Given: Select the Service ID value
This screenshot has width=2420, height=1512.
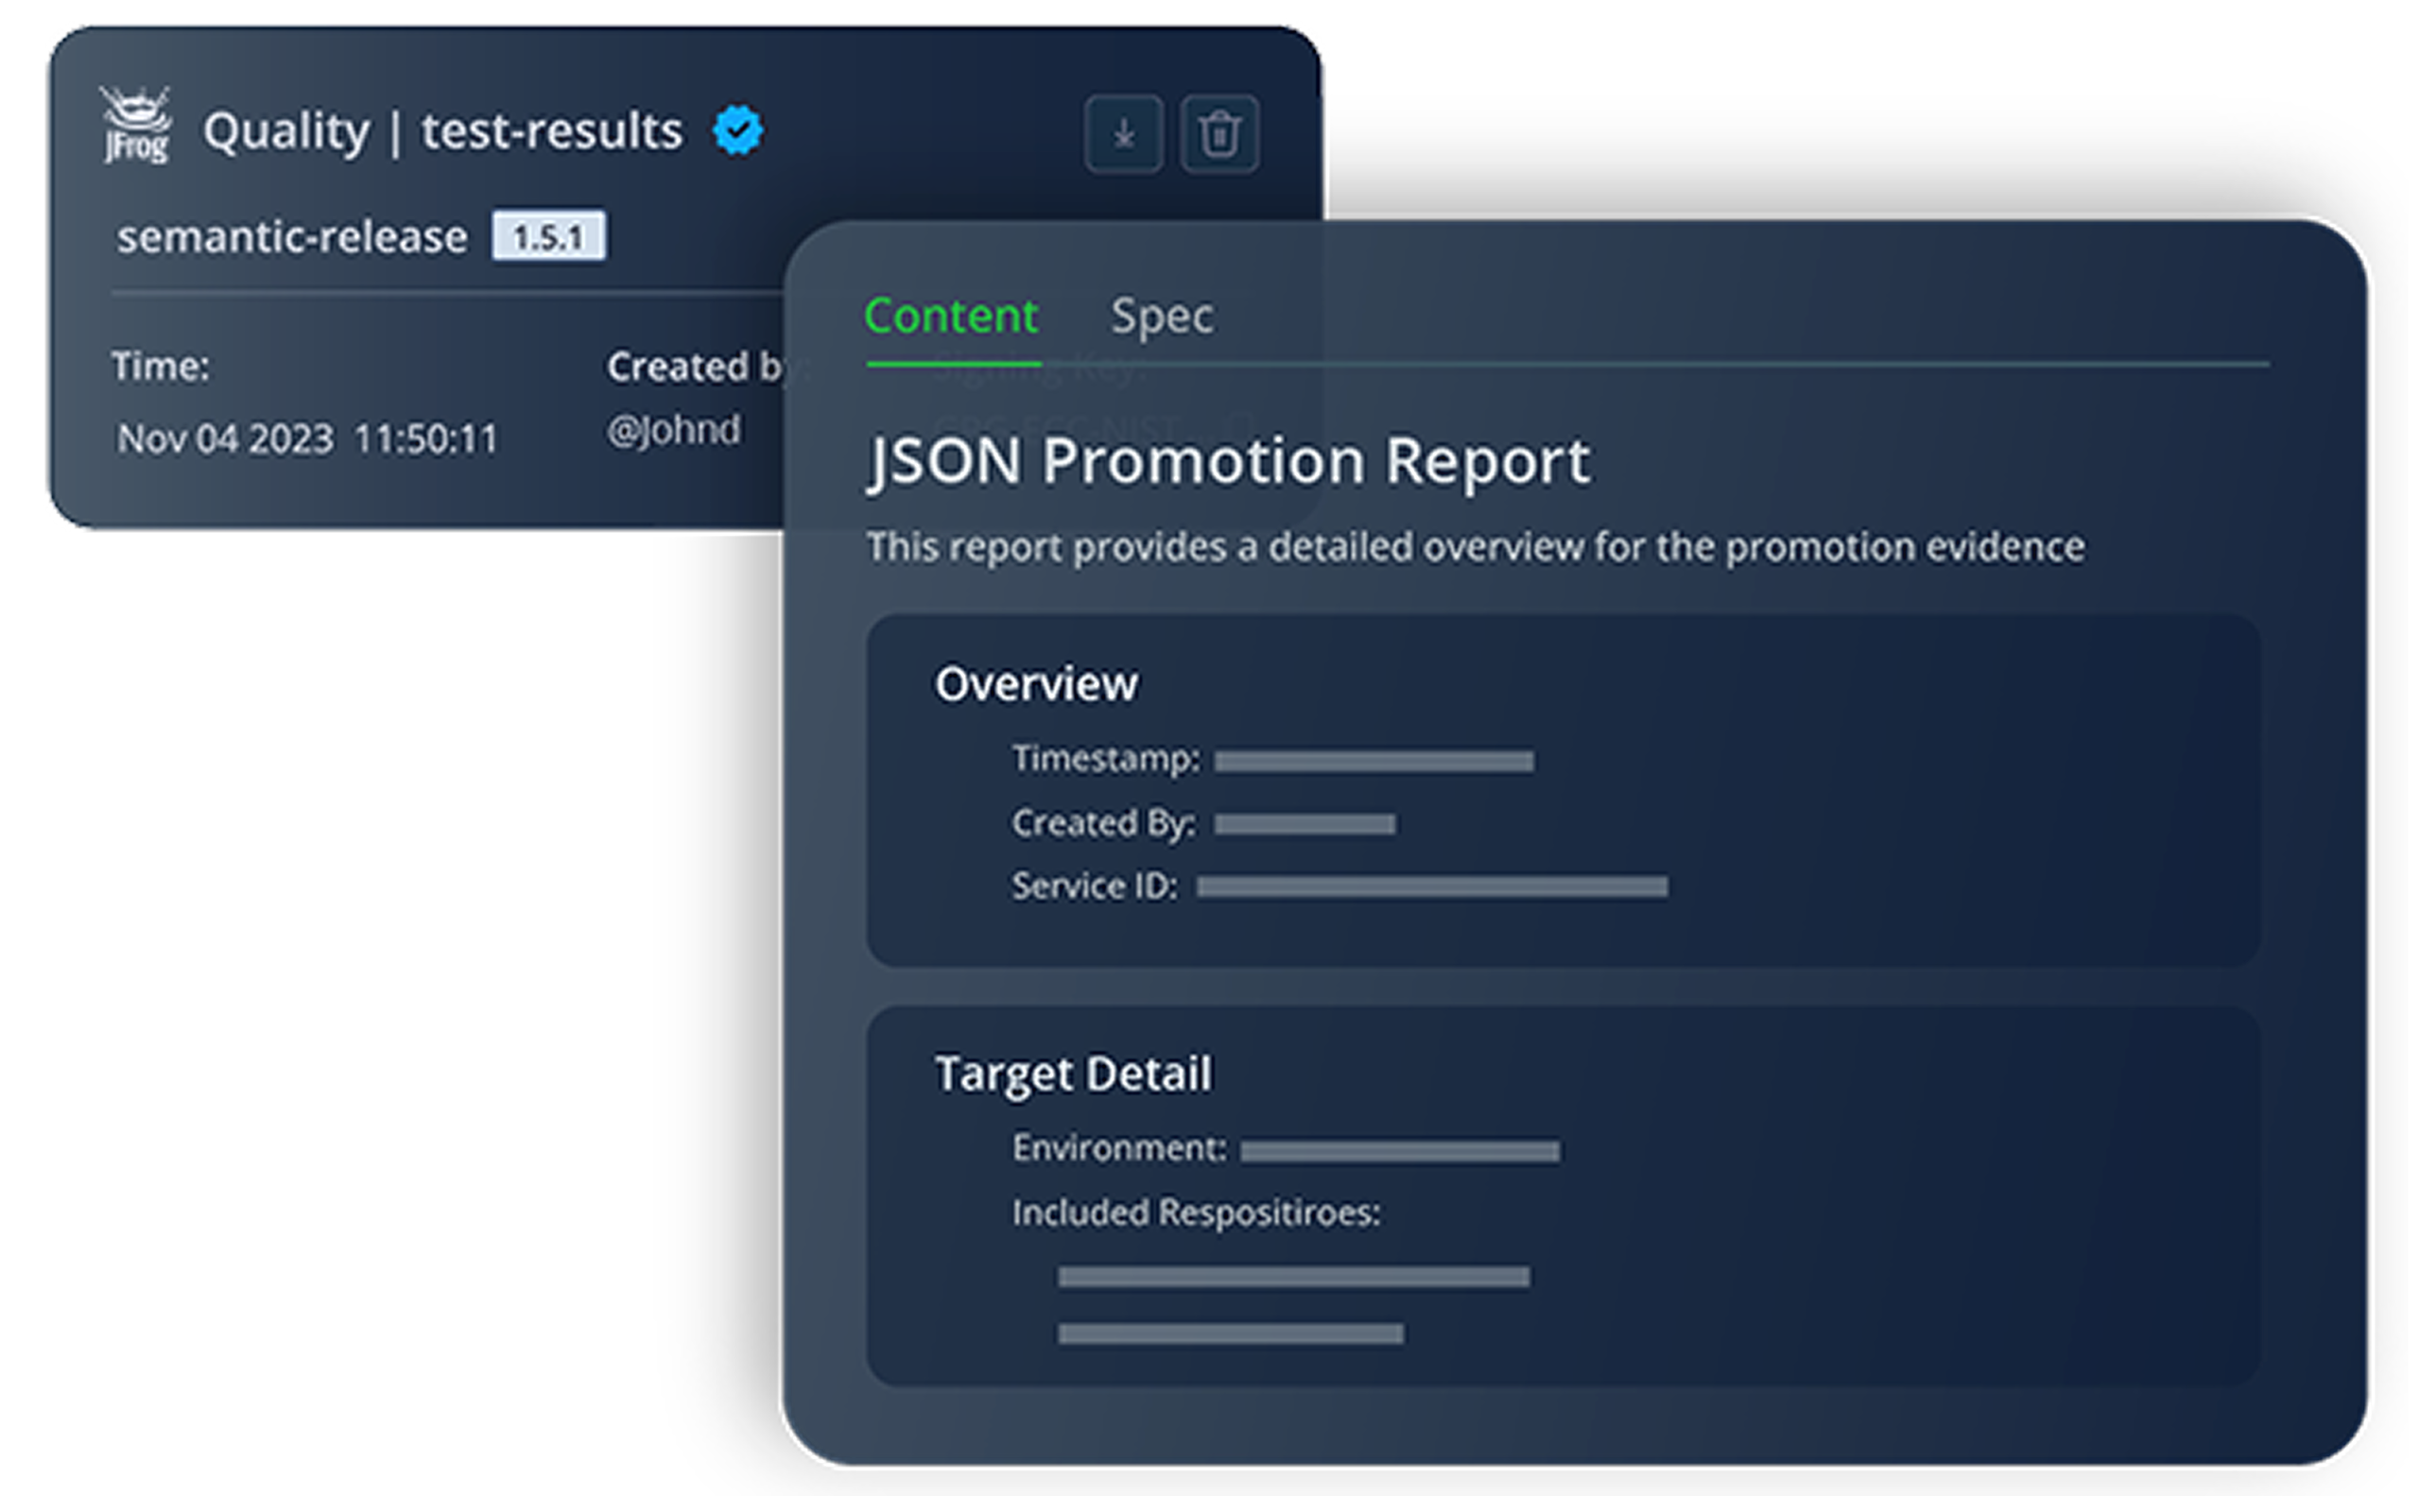Looking at the screenshot, I should tap(1434, 886).
